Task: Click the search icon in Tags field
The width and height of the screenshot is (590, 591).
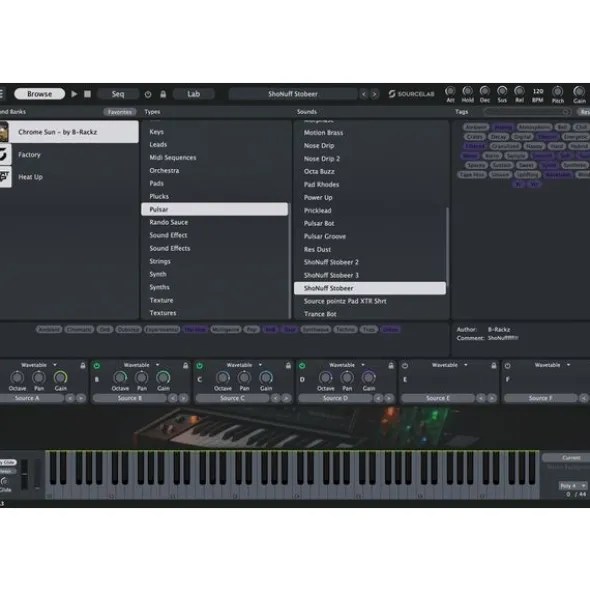Action: (565, 112)
